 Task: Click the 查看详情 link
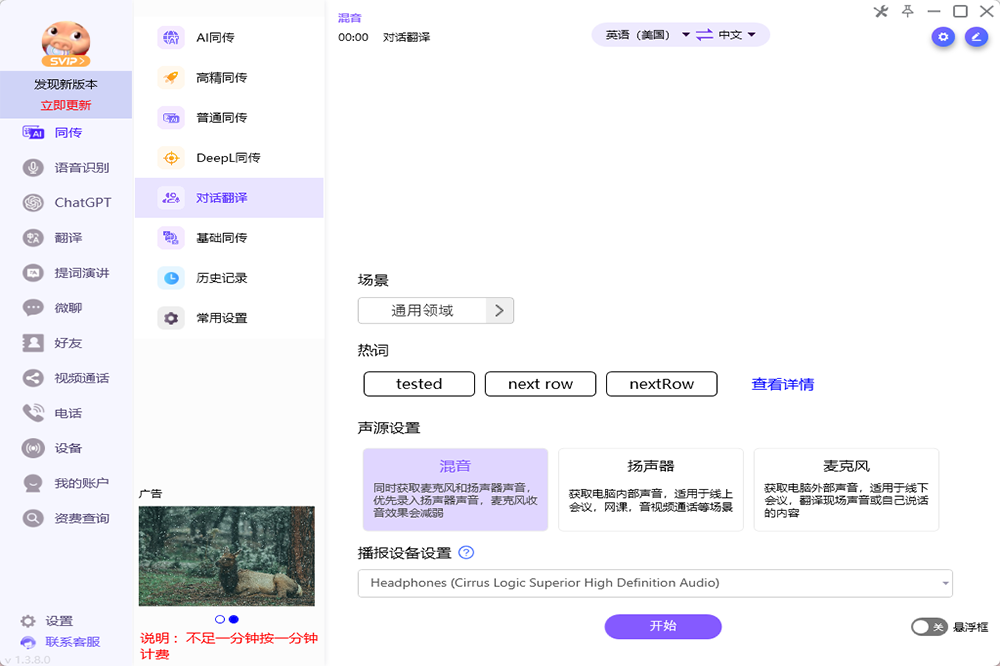[782, 384]
